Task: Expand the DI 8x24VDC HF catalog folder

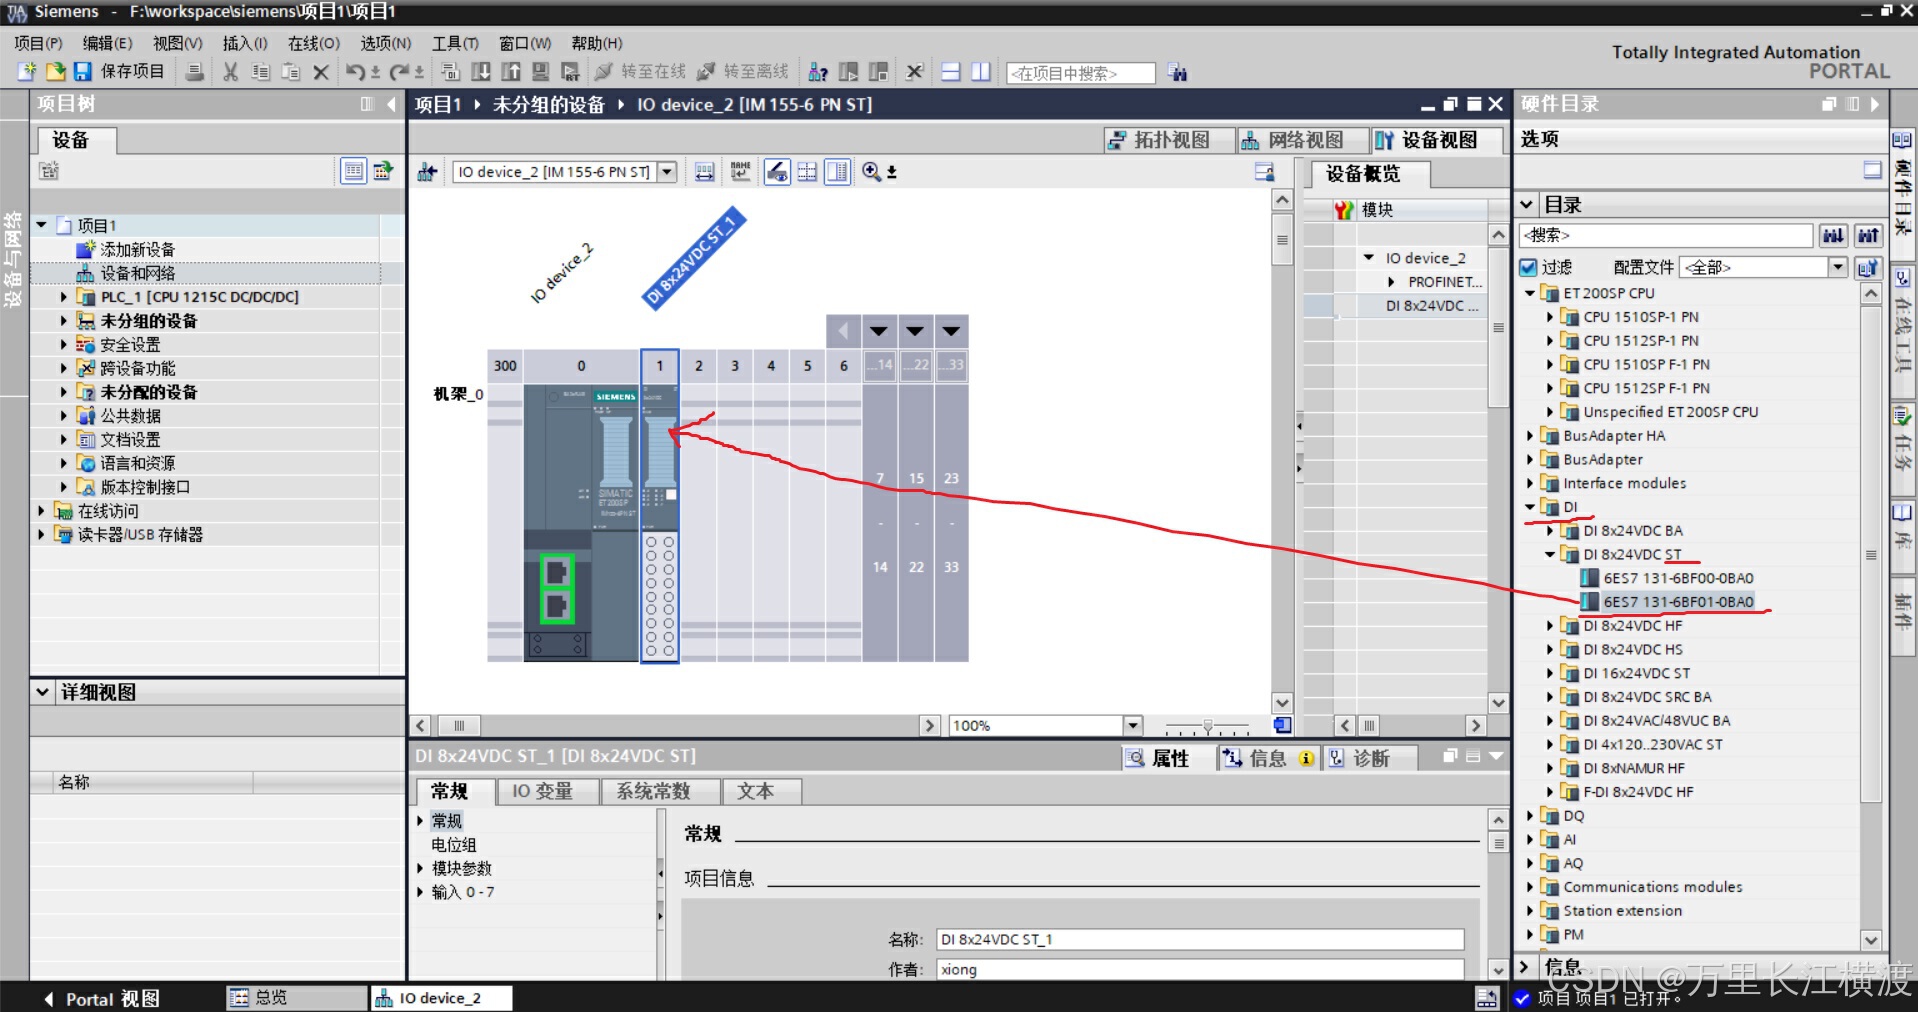Action: [1549, 626]
